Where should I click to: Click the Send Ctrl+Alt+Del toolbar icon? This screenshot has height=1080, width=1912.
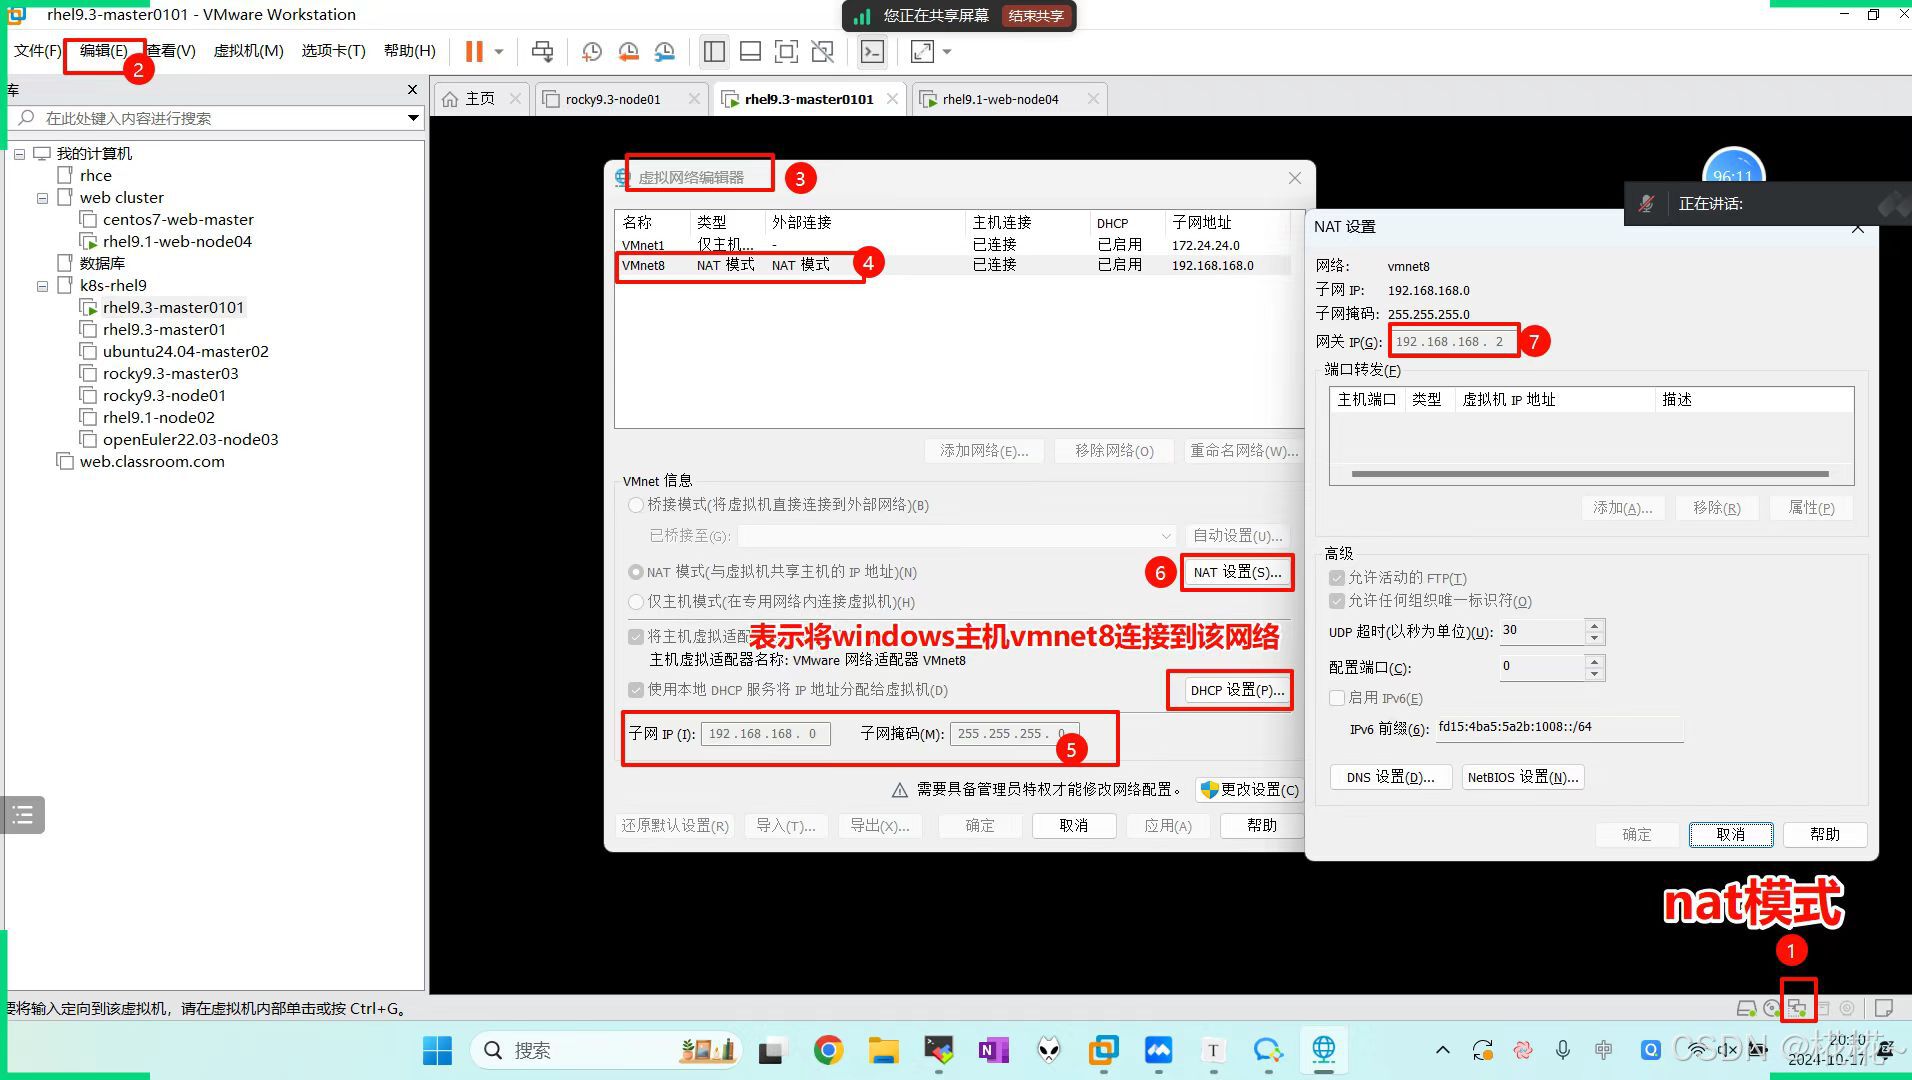tap(542, 51)
